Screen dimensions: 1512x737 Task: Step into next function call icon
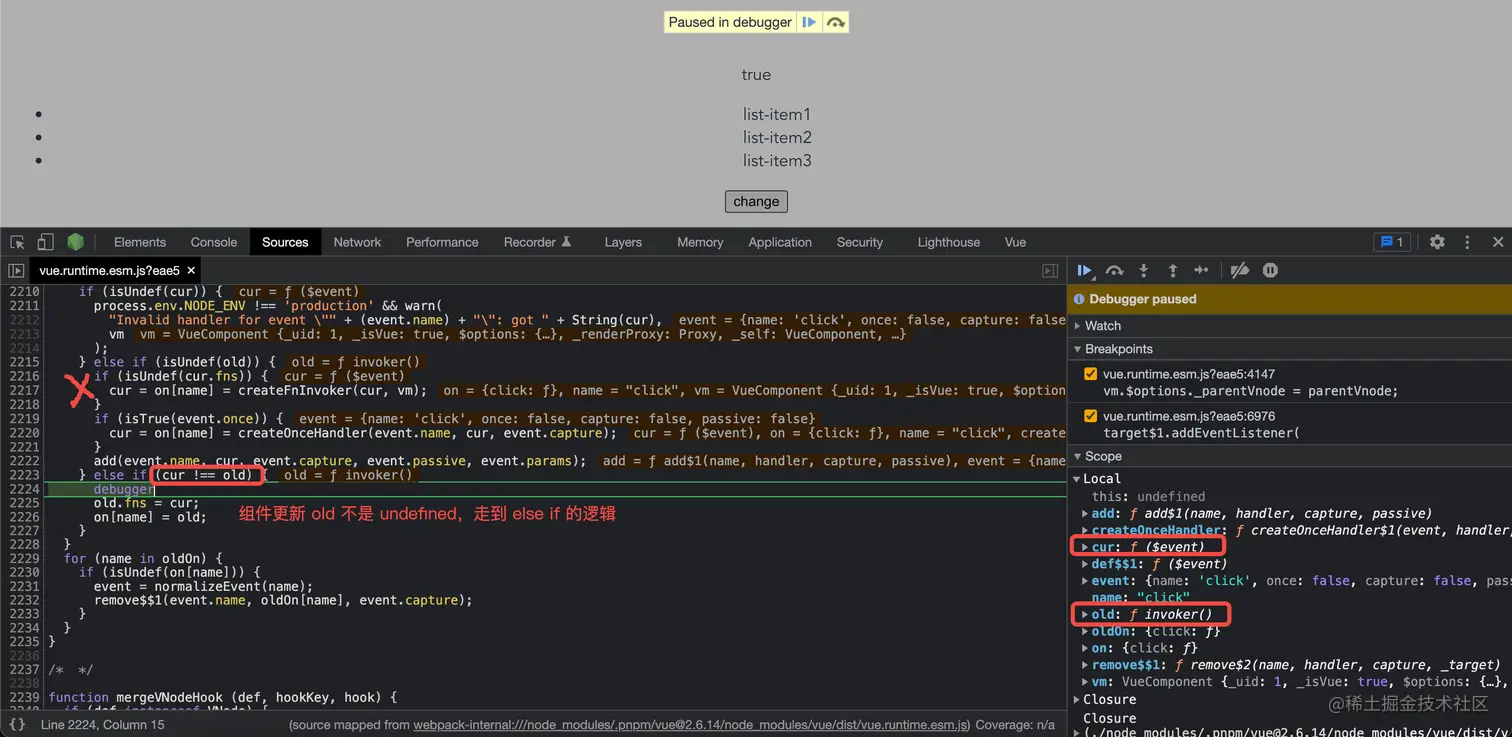tap(1144, 270)
